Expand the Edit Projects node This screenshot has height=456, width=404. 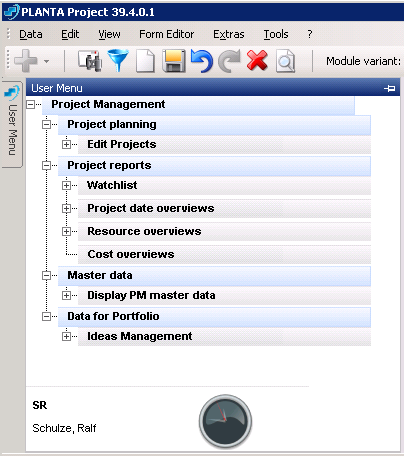(x=66, y=145)
